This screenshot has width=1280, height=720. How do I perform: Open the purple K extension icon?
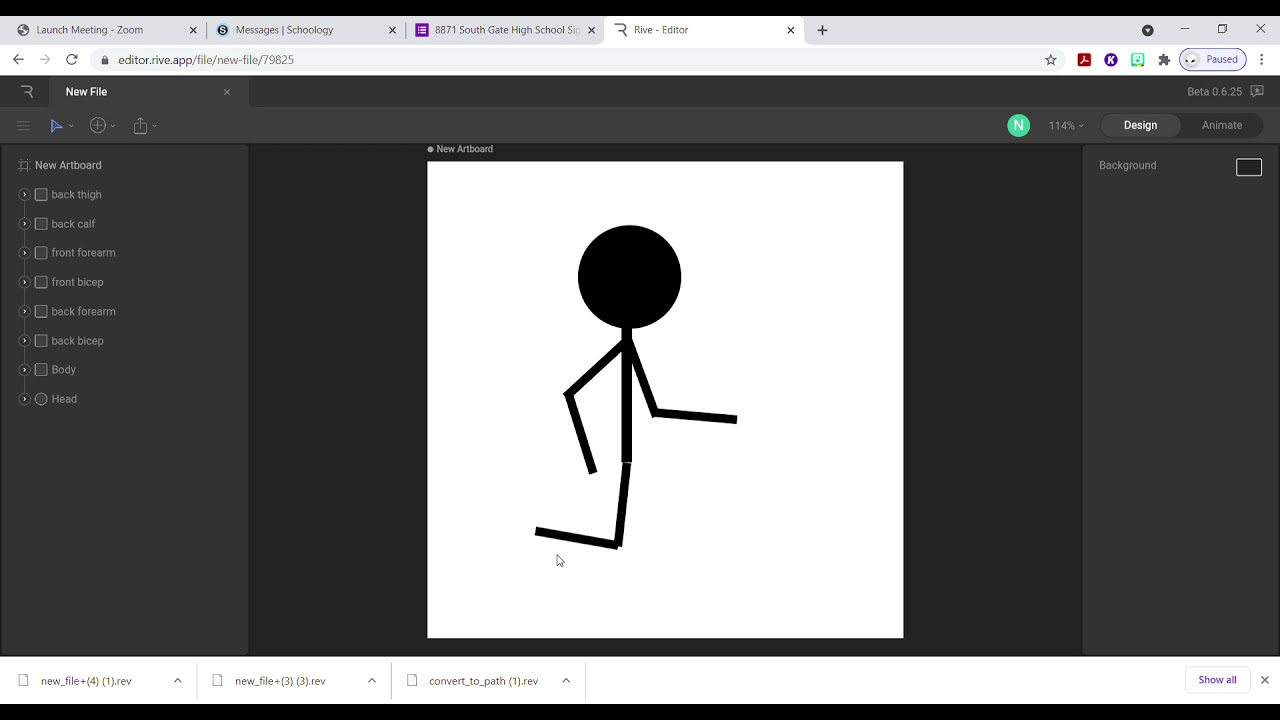(x=1111, y=60)
